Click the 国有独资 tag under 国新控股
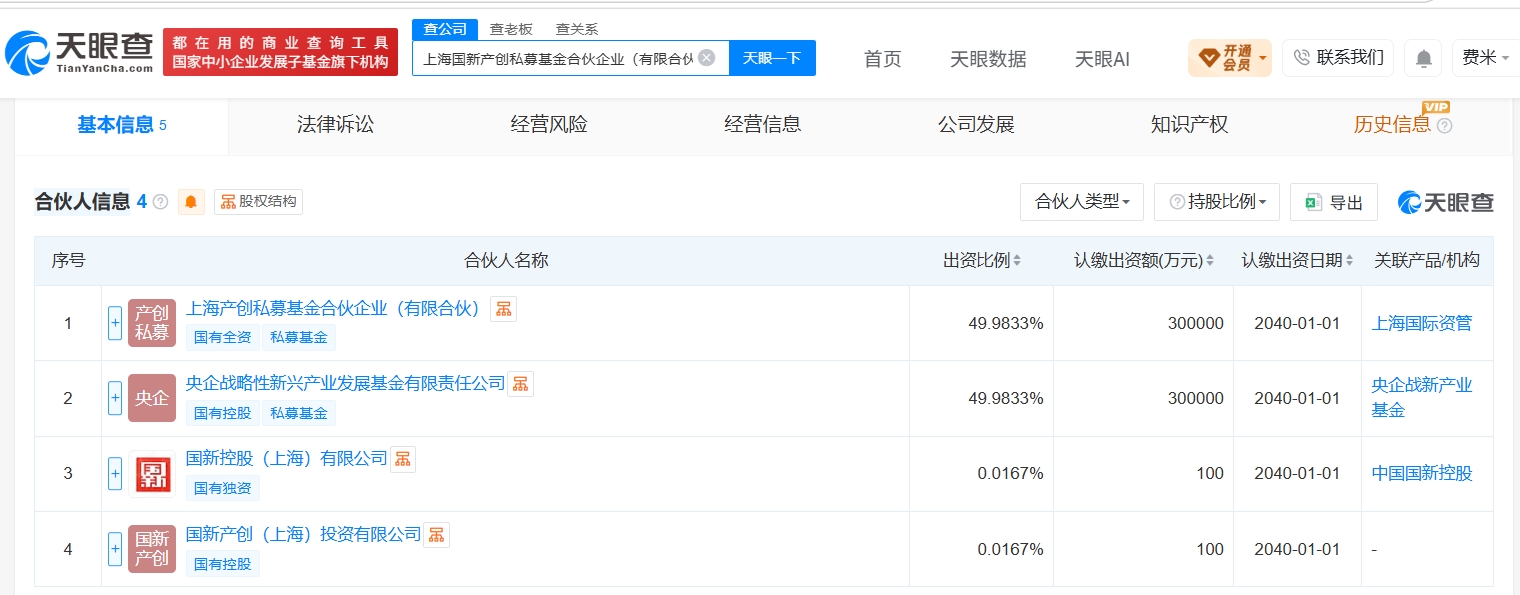 click(223, 488)
